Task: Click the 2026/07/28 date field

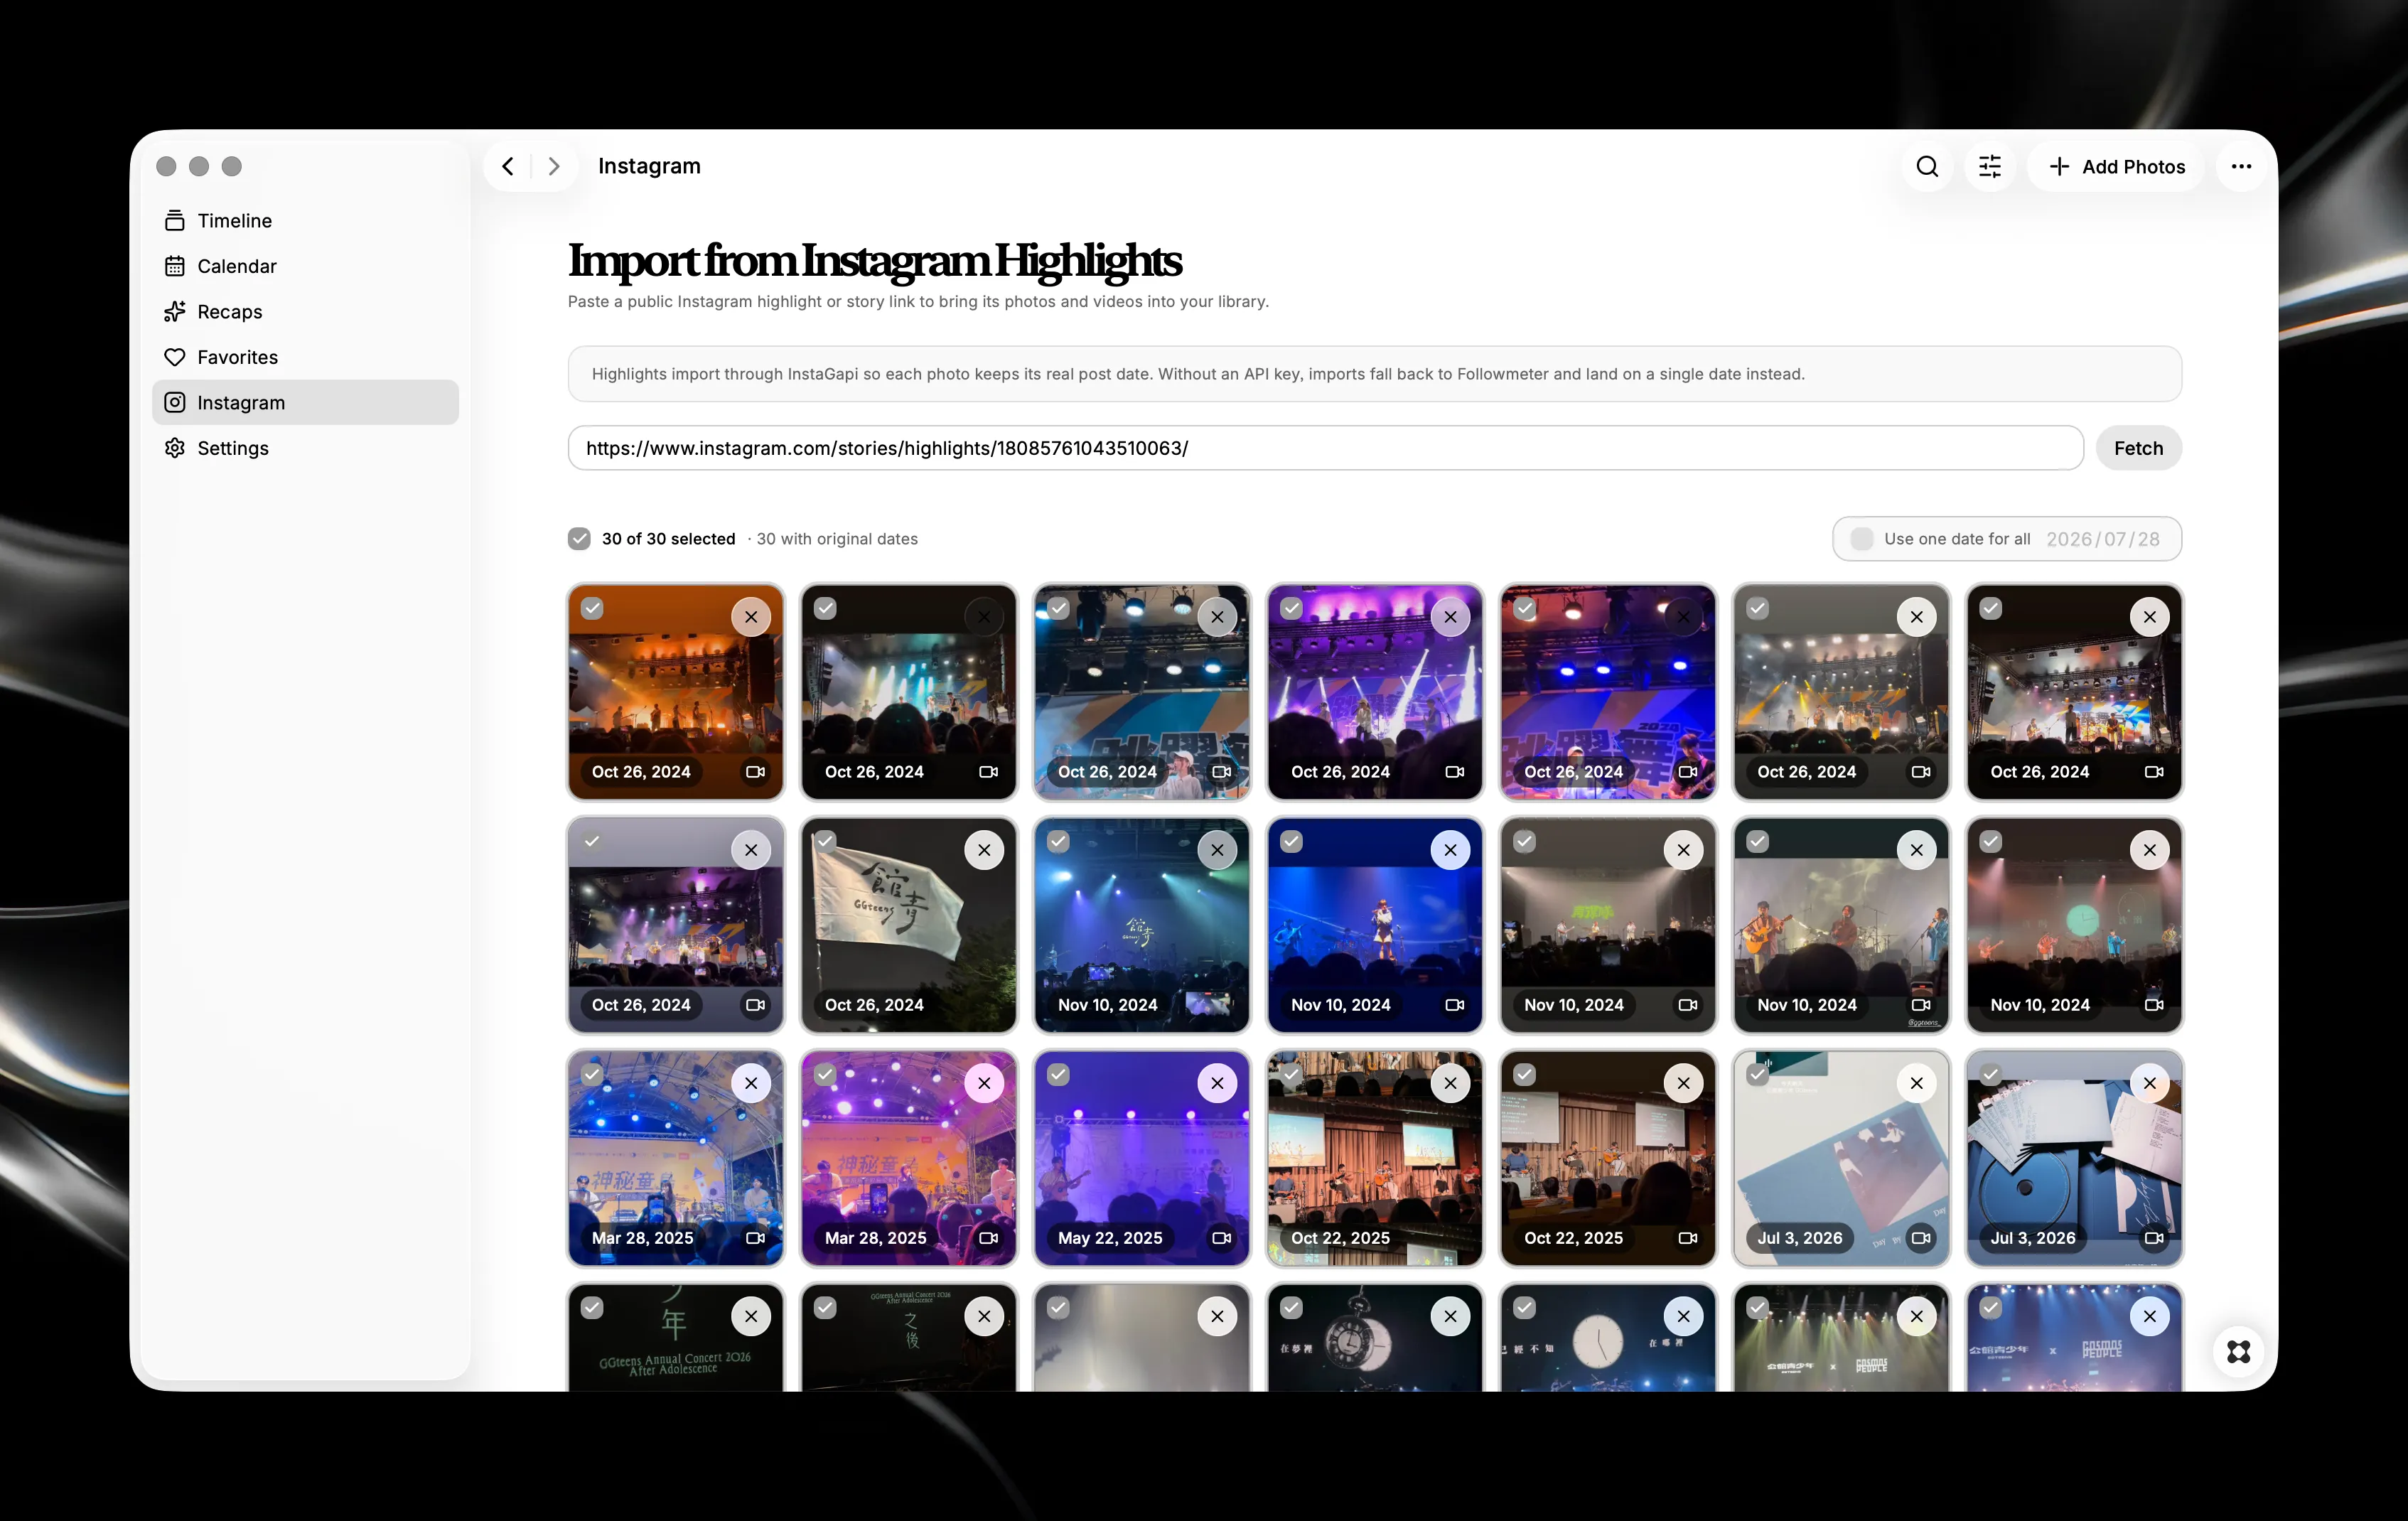Action: pos(2102,539)
